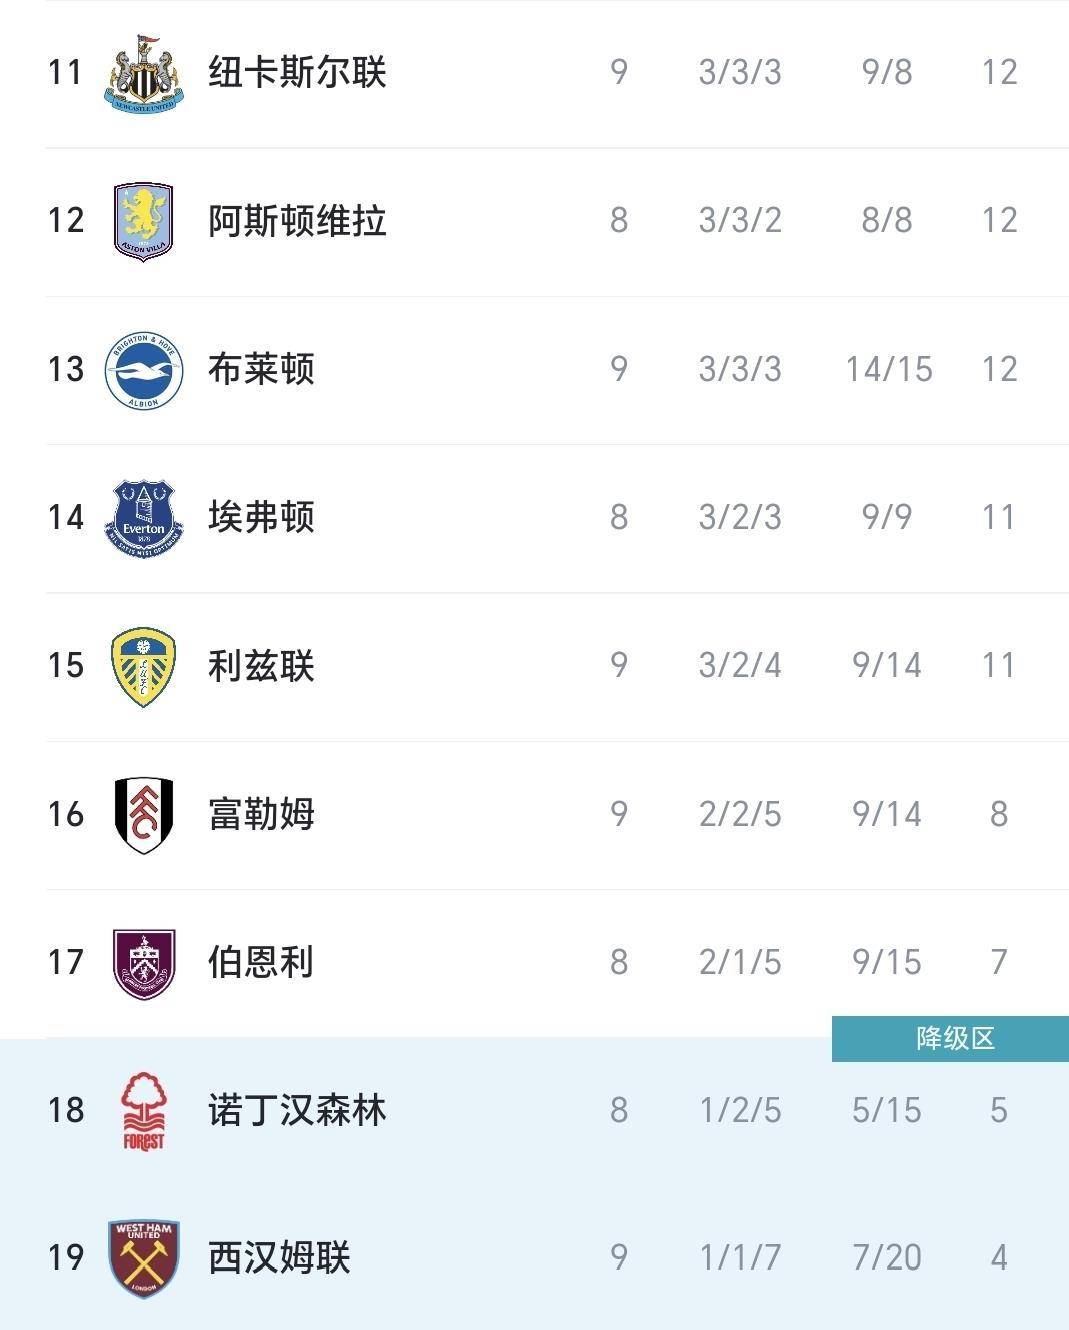Select the 诺丁汉森林 team name
Image resolution: width=1069 pixels, height=1330 pixels.
[x=297, y=1111]
